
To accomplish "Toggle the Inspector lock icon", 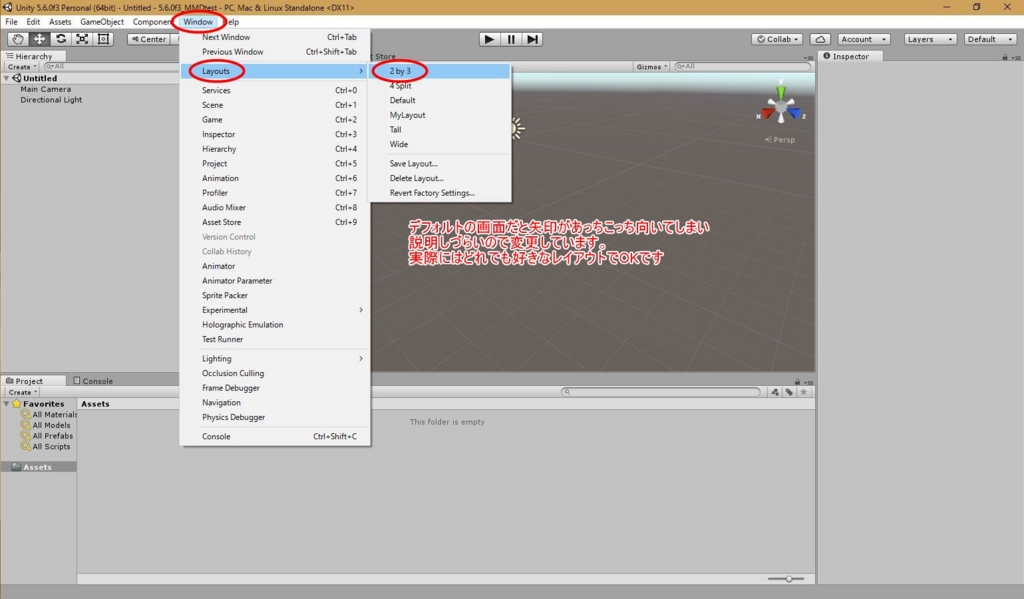I will [1005, 57].
